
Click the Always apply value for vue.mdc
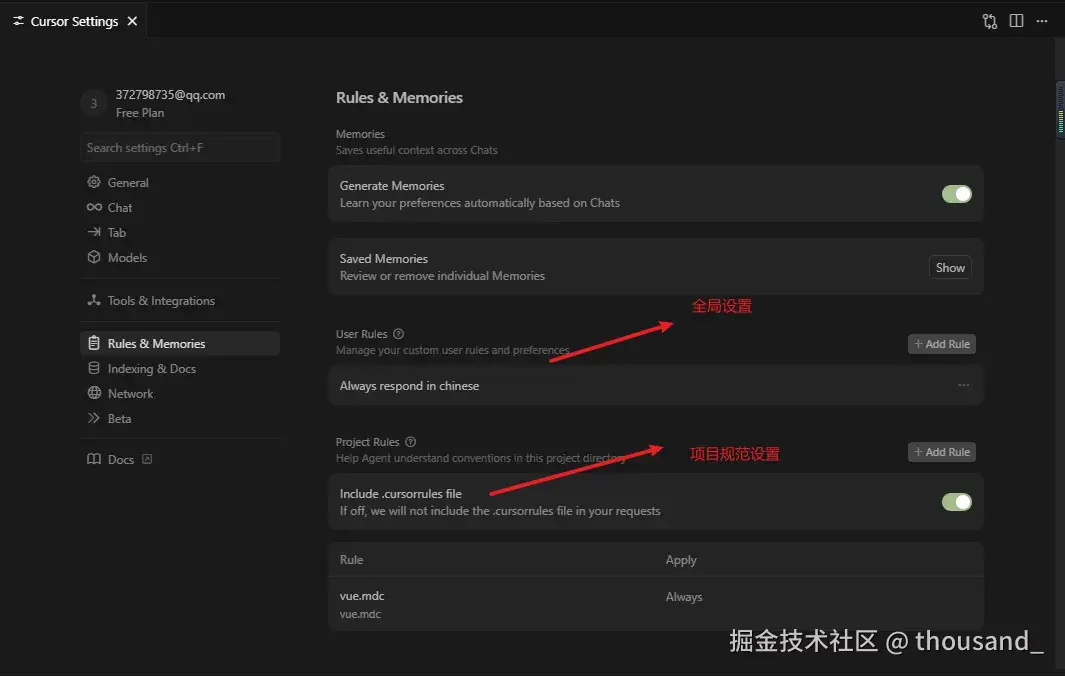click(x=684, y=597)
